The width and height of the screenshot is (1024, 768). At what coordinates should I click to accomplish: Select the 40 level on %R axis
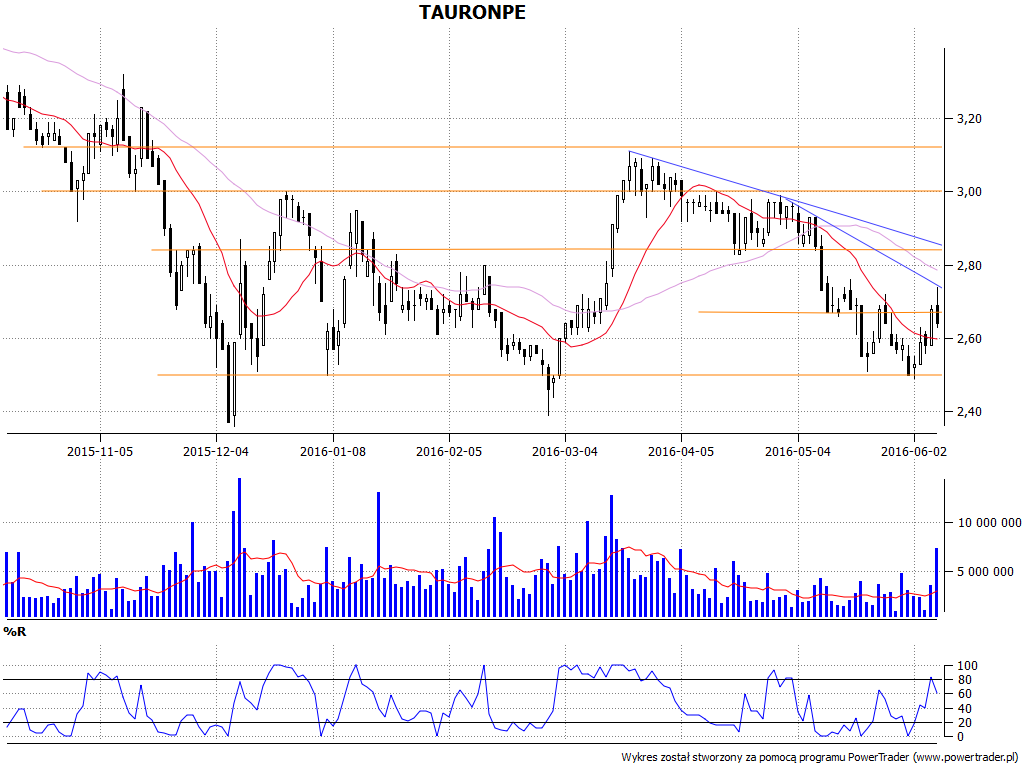click(x=967, y=709)
